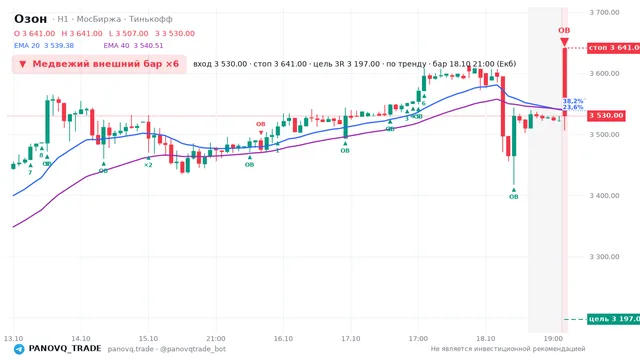This screenshot has height=360, width=640.
Task: Open the PANOVQ_TRADE channel name
Action: [65, 349]
